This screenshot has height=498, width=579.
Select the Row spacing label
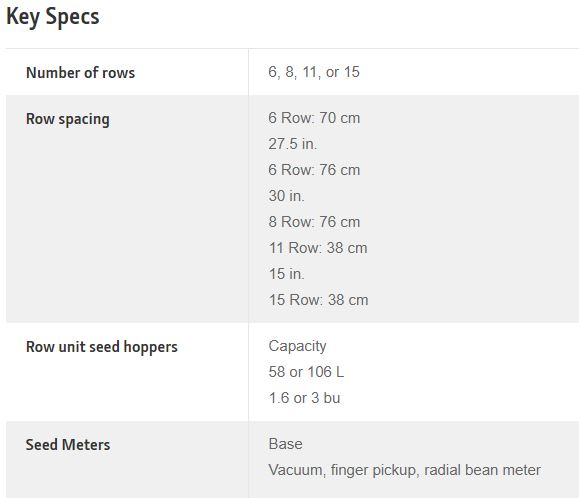point(68,119)
